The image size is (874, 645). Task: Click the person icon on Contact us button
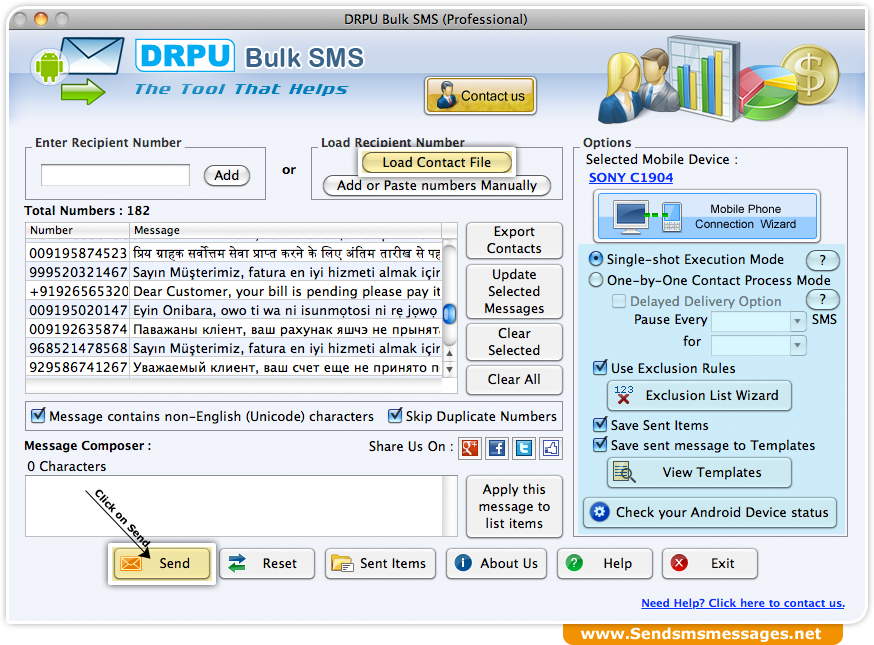tap(446, 95)
